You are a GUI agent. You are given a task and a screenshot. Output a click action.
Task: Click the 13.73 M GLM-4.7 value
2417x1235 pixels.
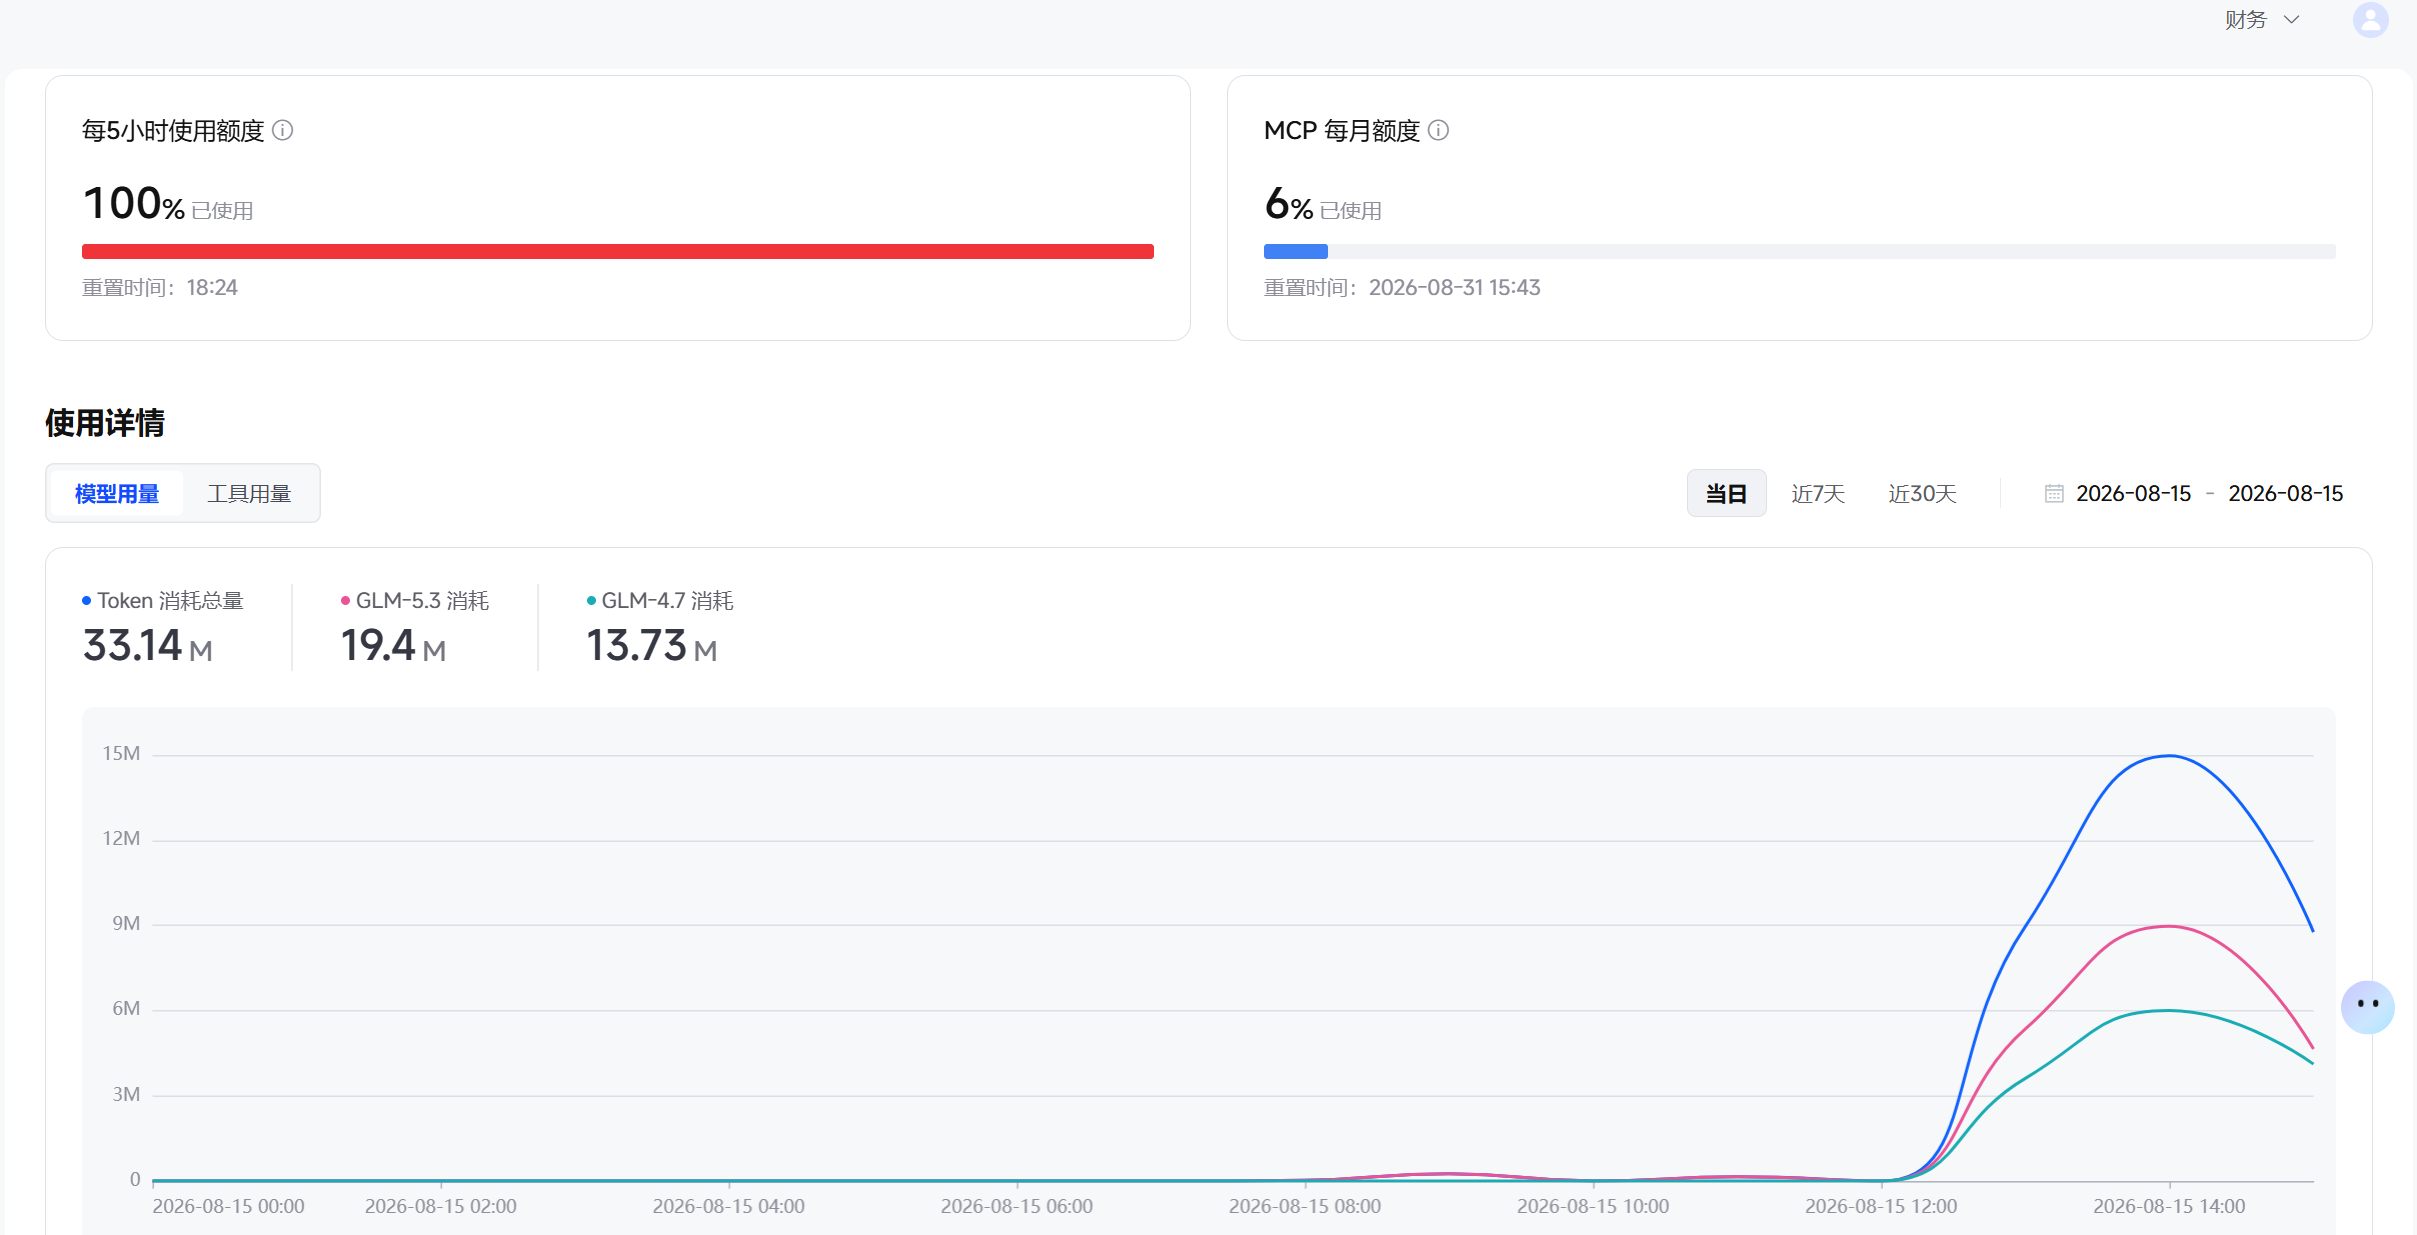point(652,645)
